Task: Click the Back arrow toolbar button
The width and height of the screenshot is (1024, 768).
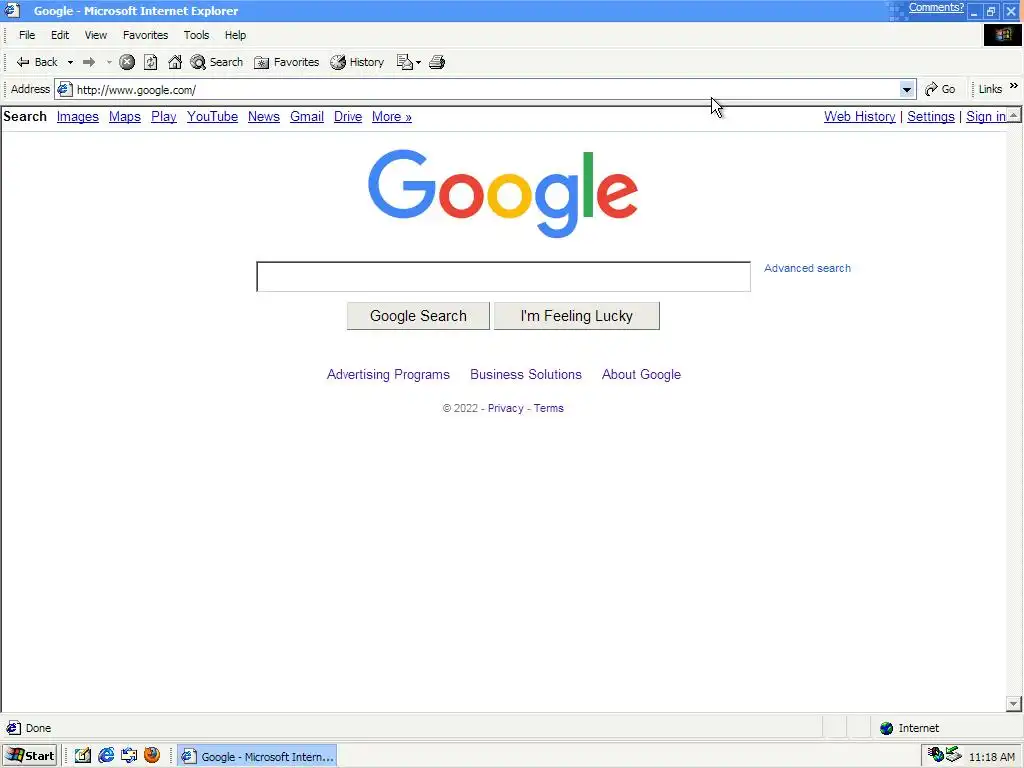Action: point(37,62)
